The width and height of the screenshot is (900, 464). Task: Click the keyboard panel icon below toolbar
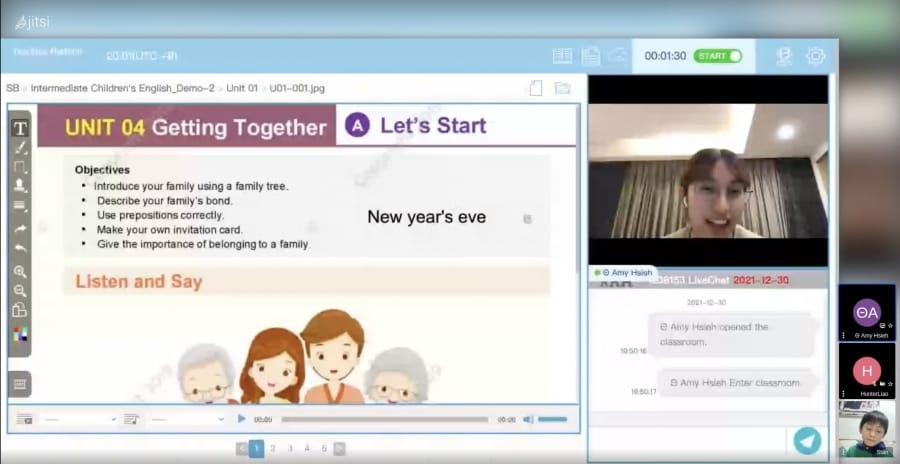20,384
